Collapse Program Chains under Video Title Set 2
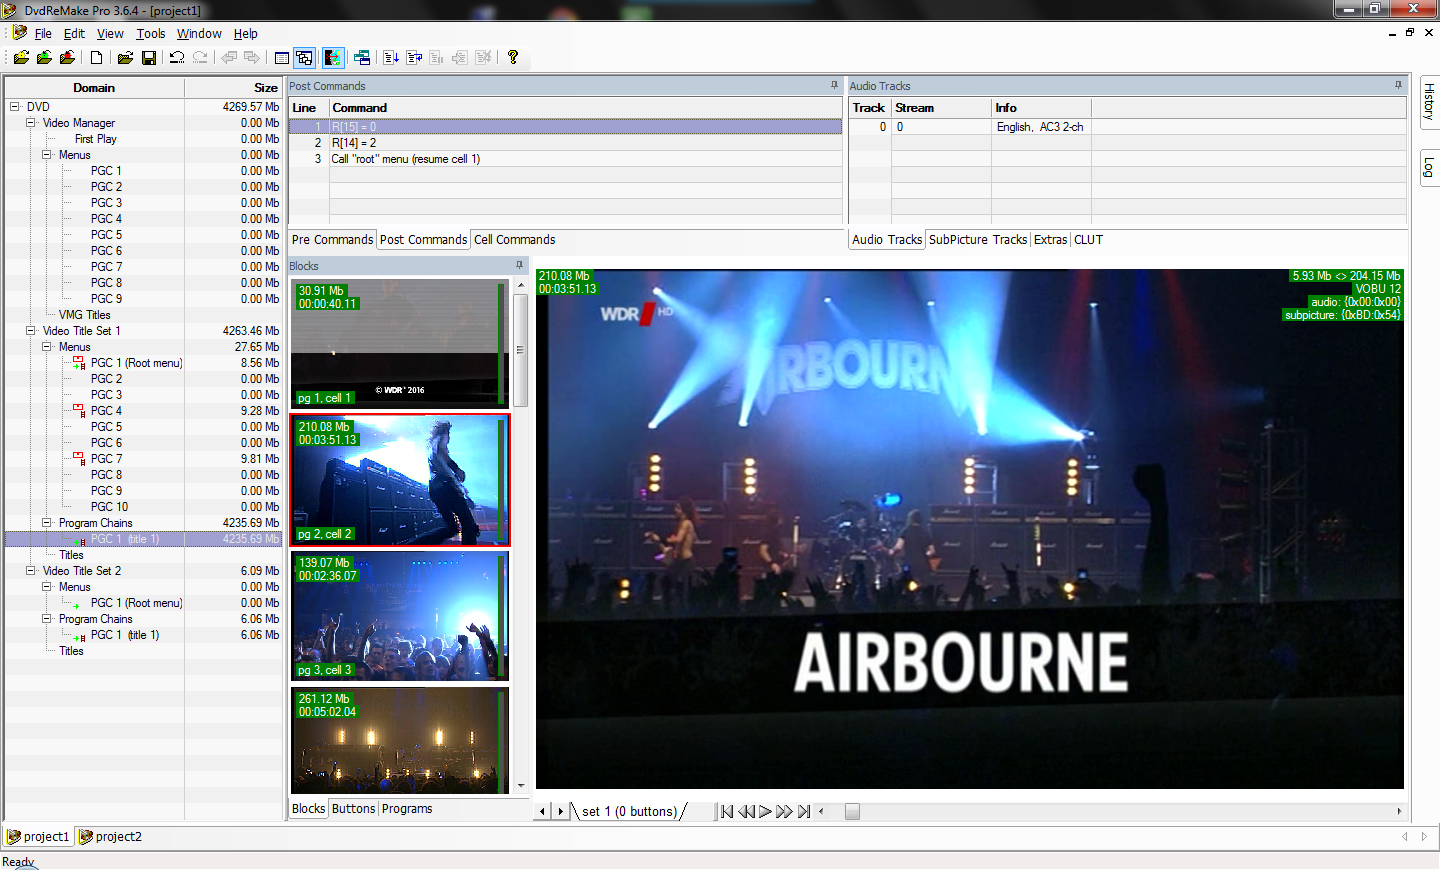This screenshot has width=1440, height=870. click(47, 619)
